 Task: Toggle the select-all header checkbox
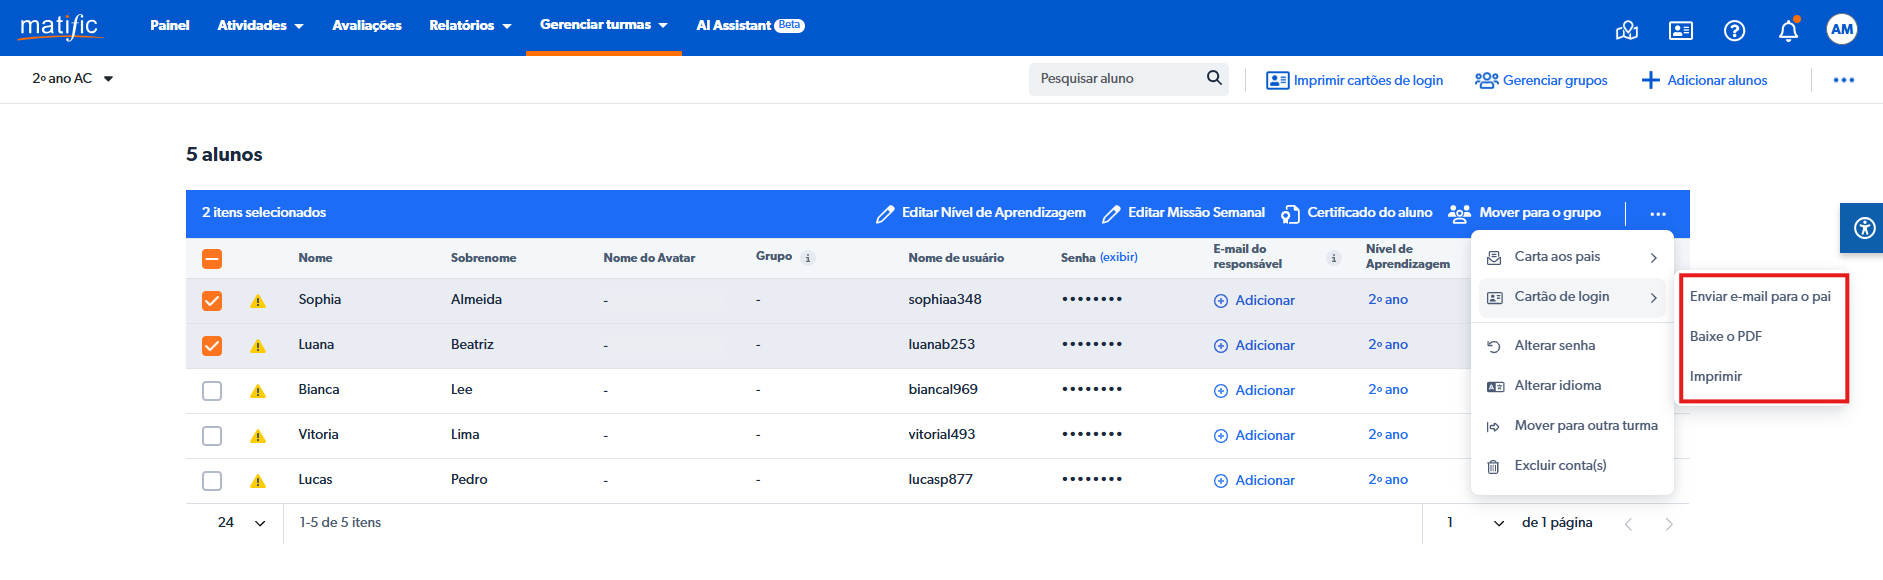[x=212, y=259]
